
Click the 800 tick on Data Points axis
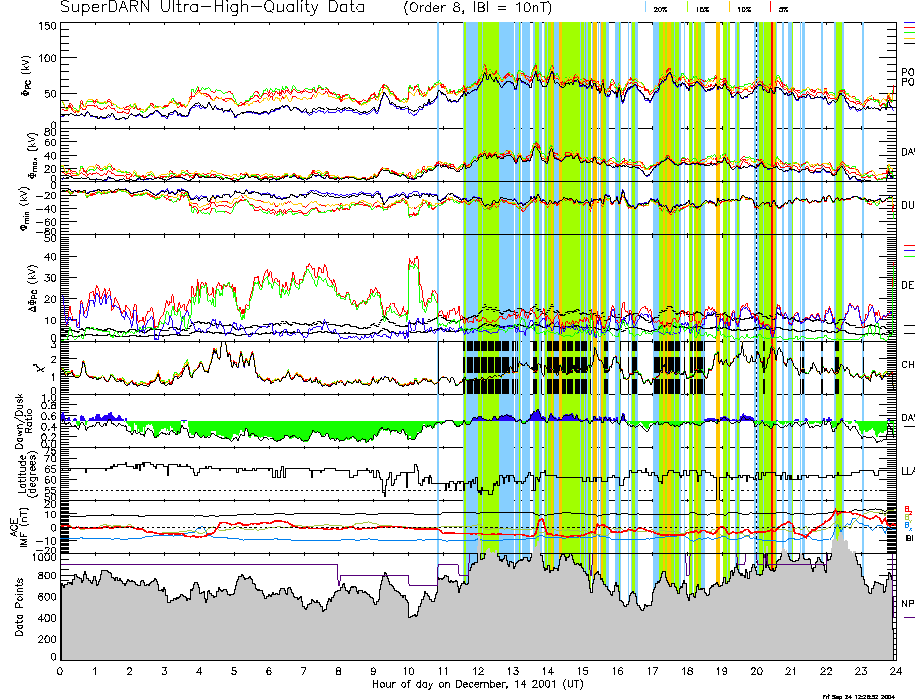48,576
